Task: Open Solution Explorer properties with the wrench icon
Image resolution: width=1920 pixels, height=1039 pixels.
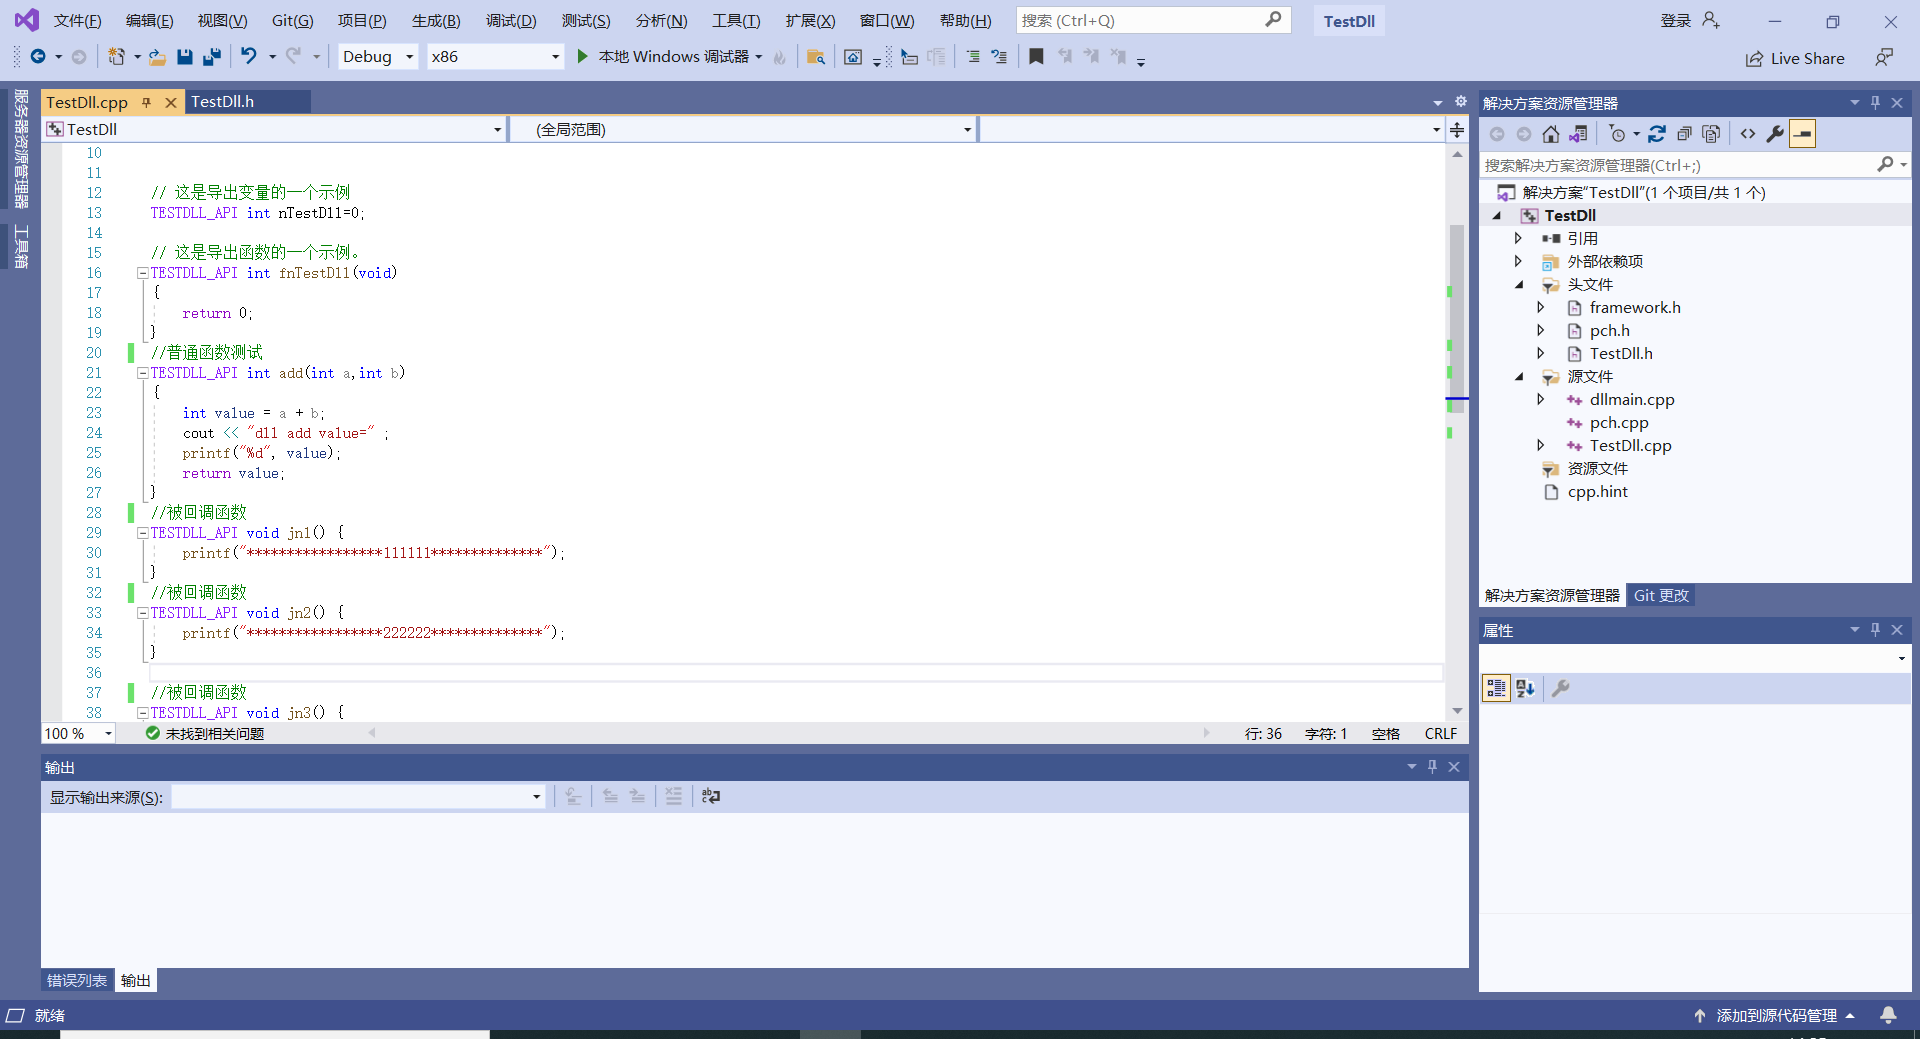Action: (1775, 133)
